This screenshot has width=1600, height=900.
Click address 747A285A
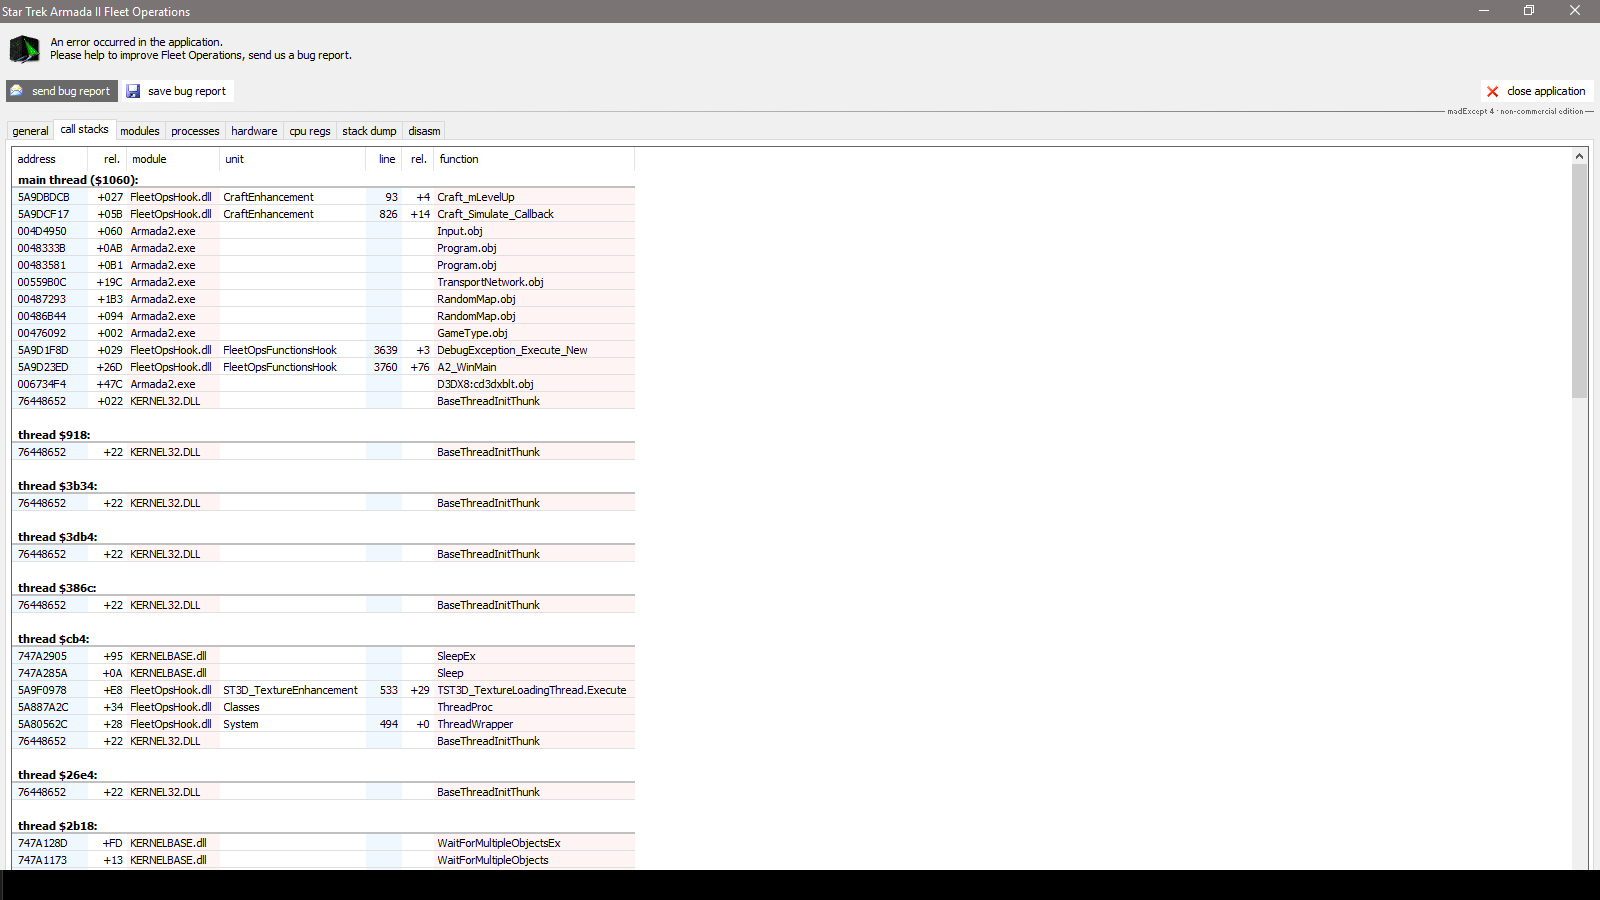43,673
